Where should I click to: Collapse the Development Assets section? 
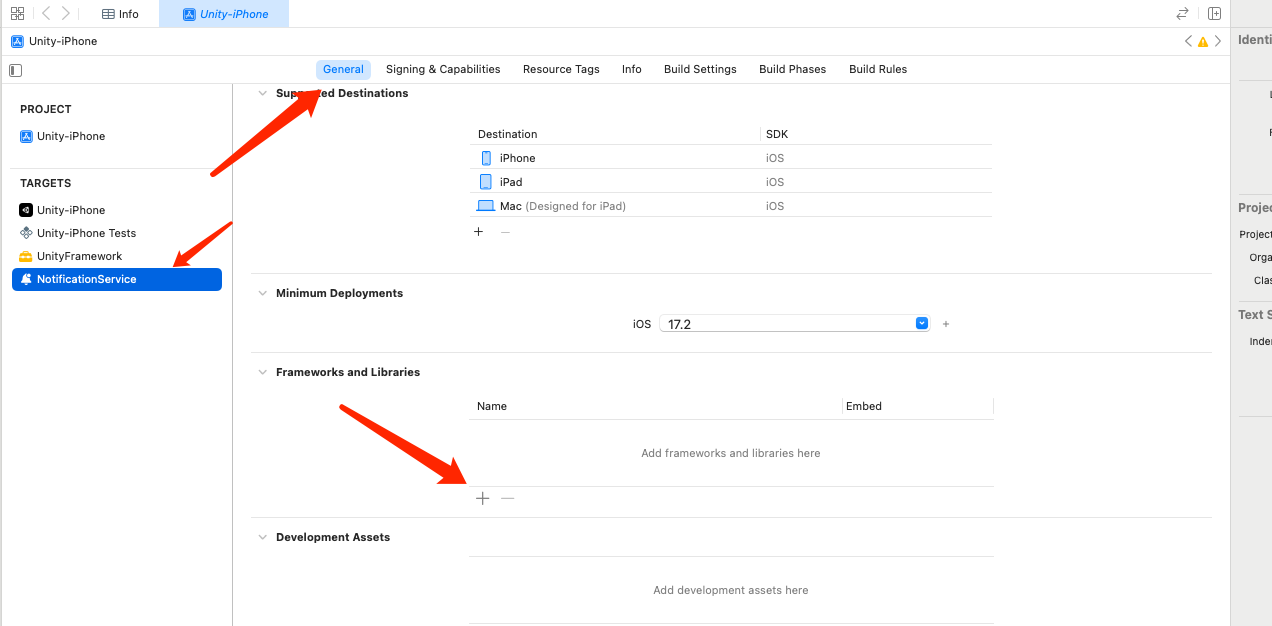pos(264,537)
